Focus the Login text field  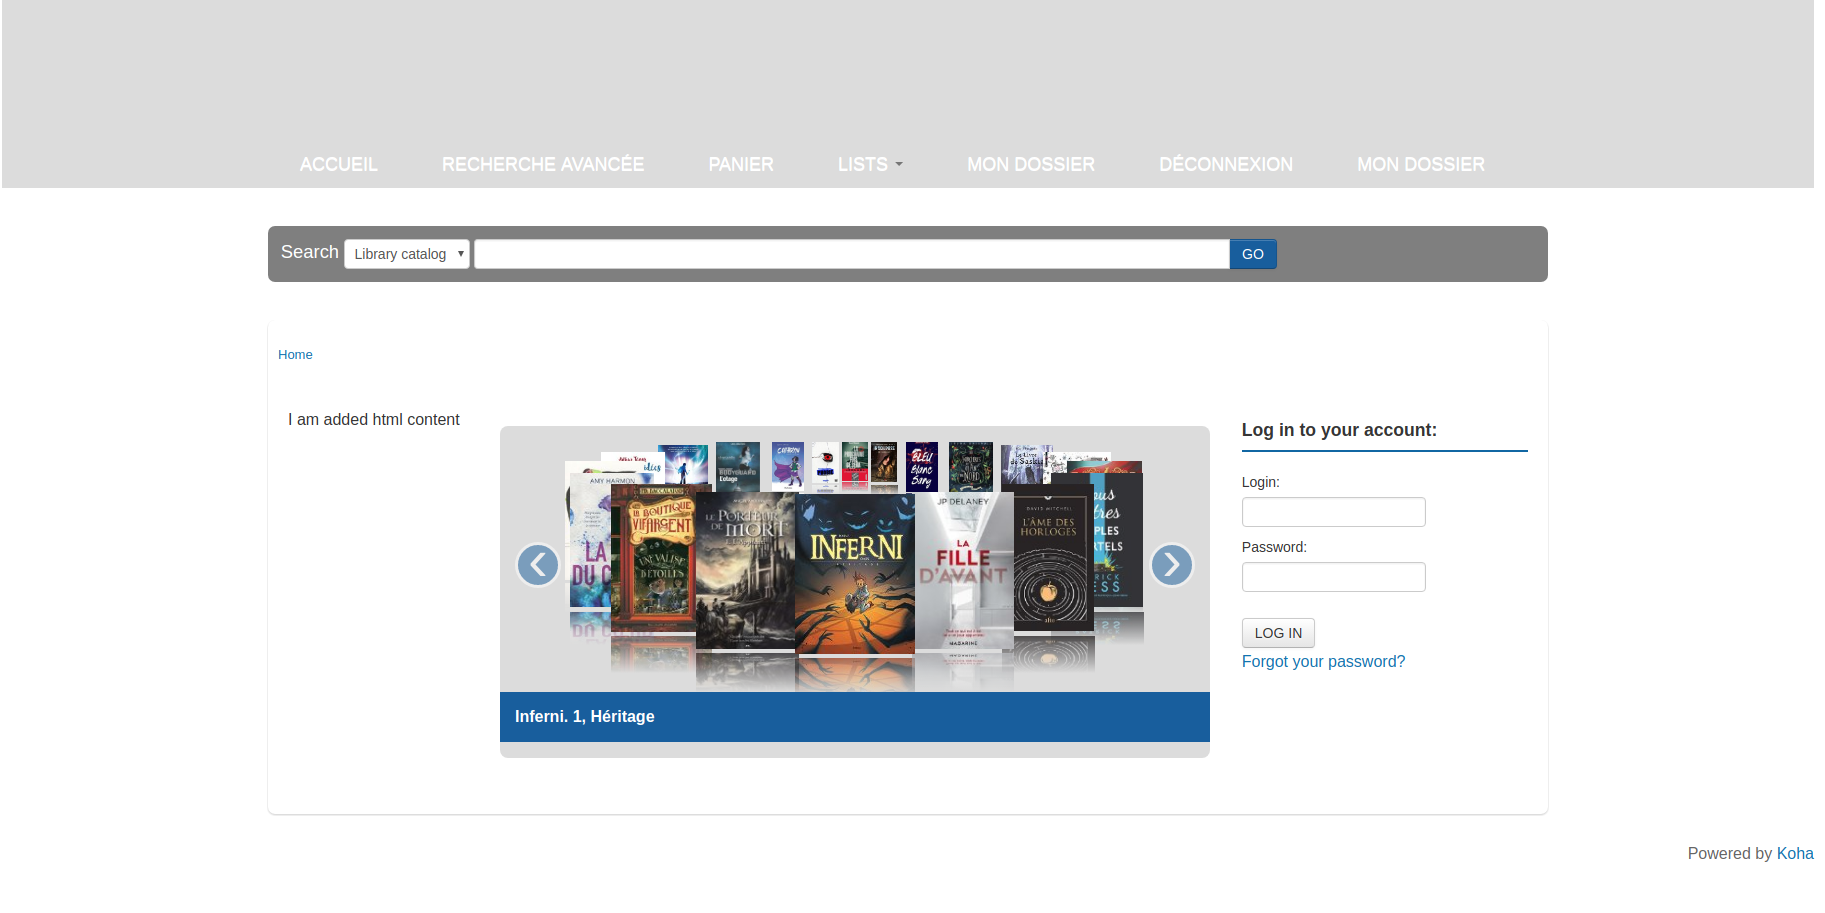[1333, 512]
